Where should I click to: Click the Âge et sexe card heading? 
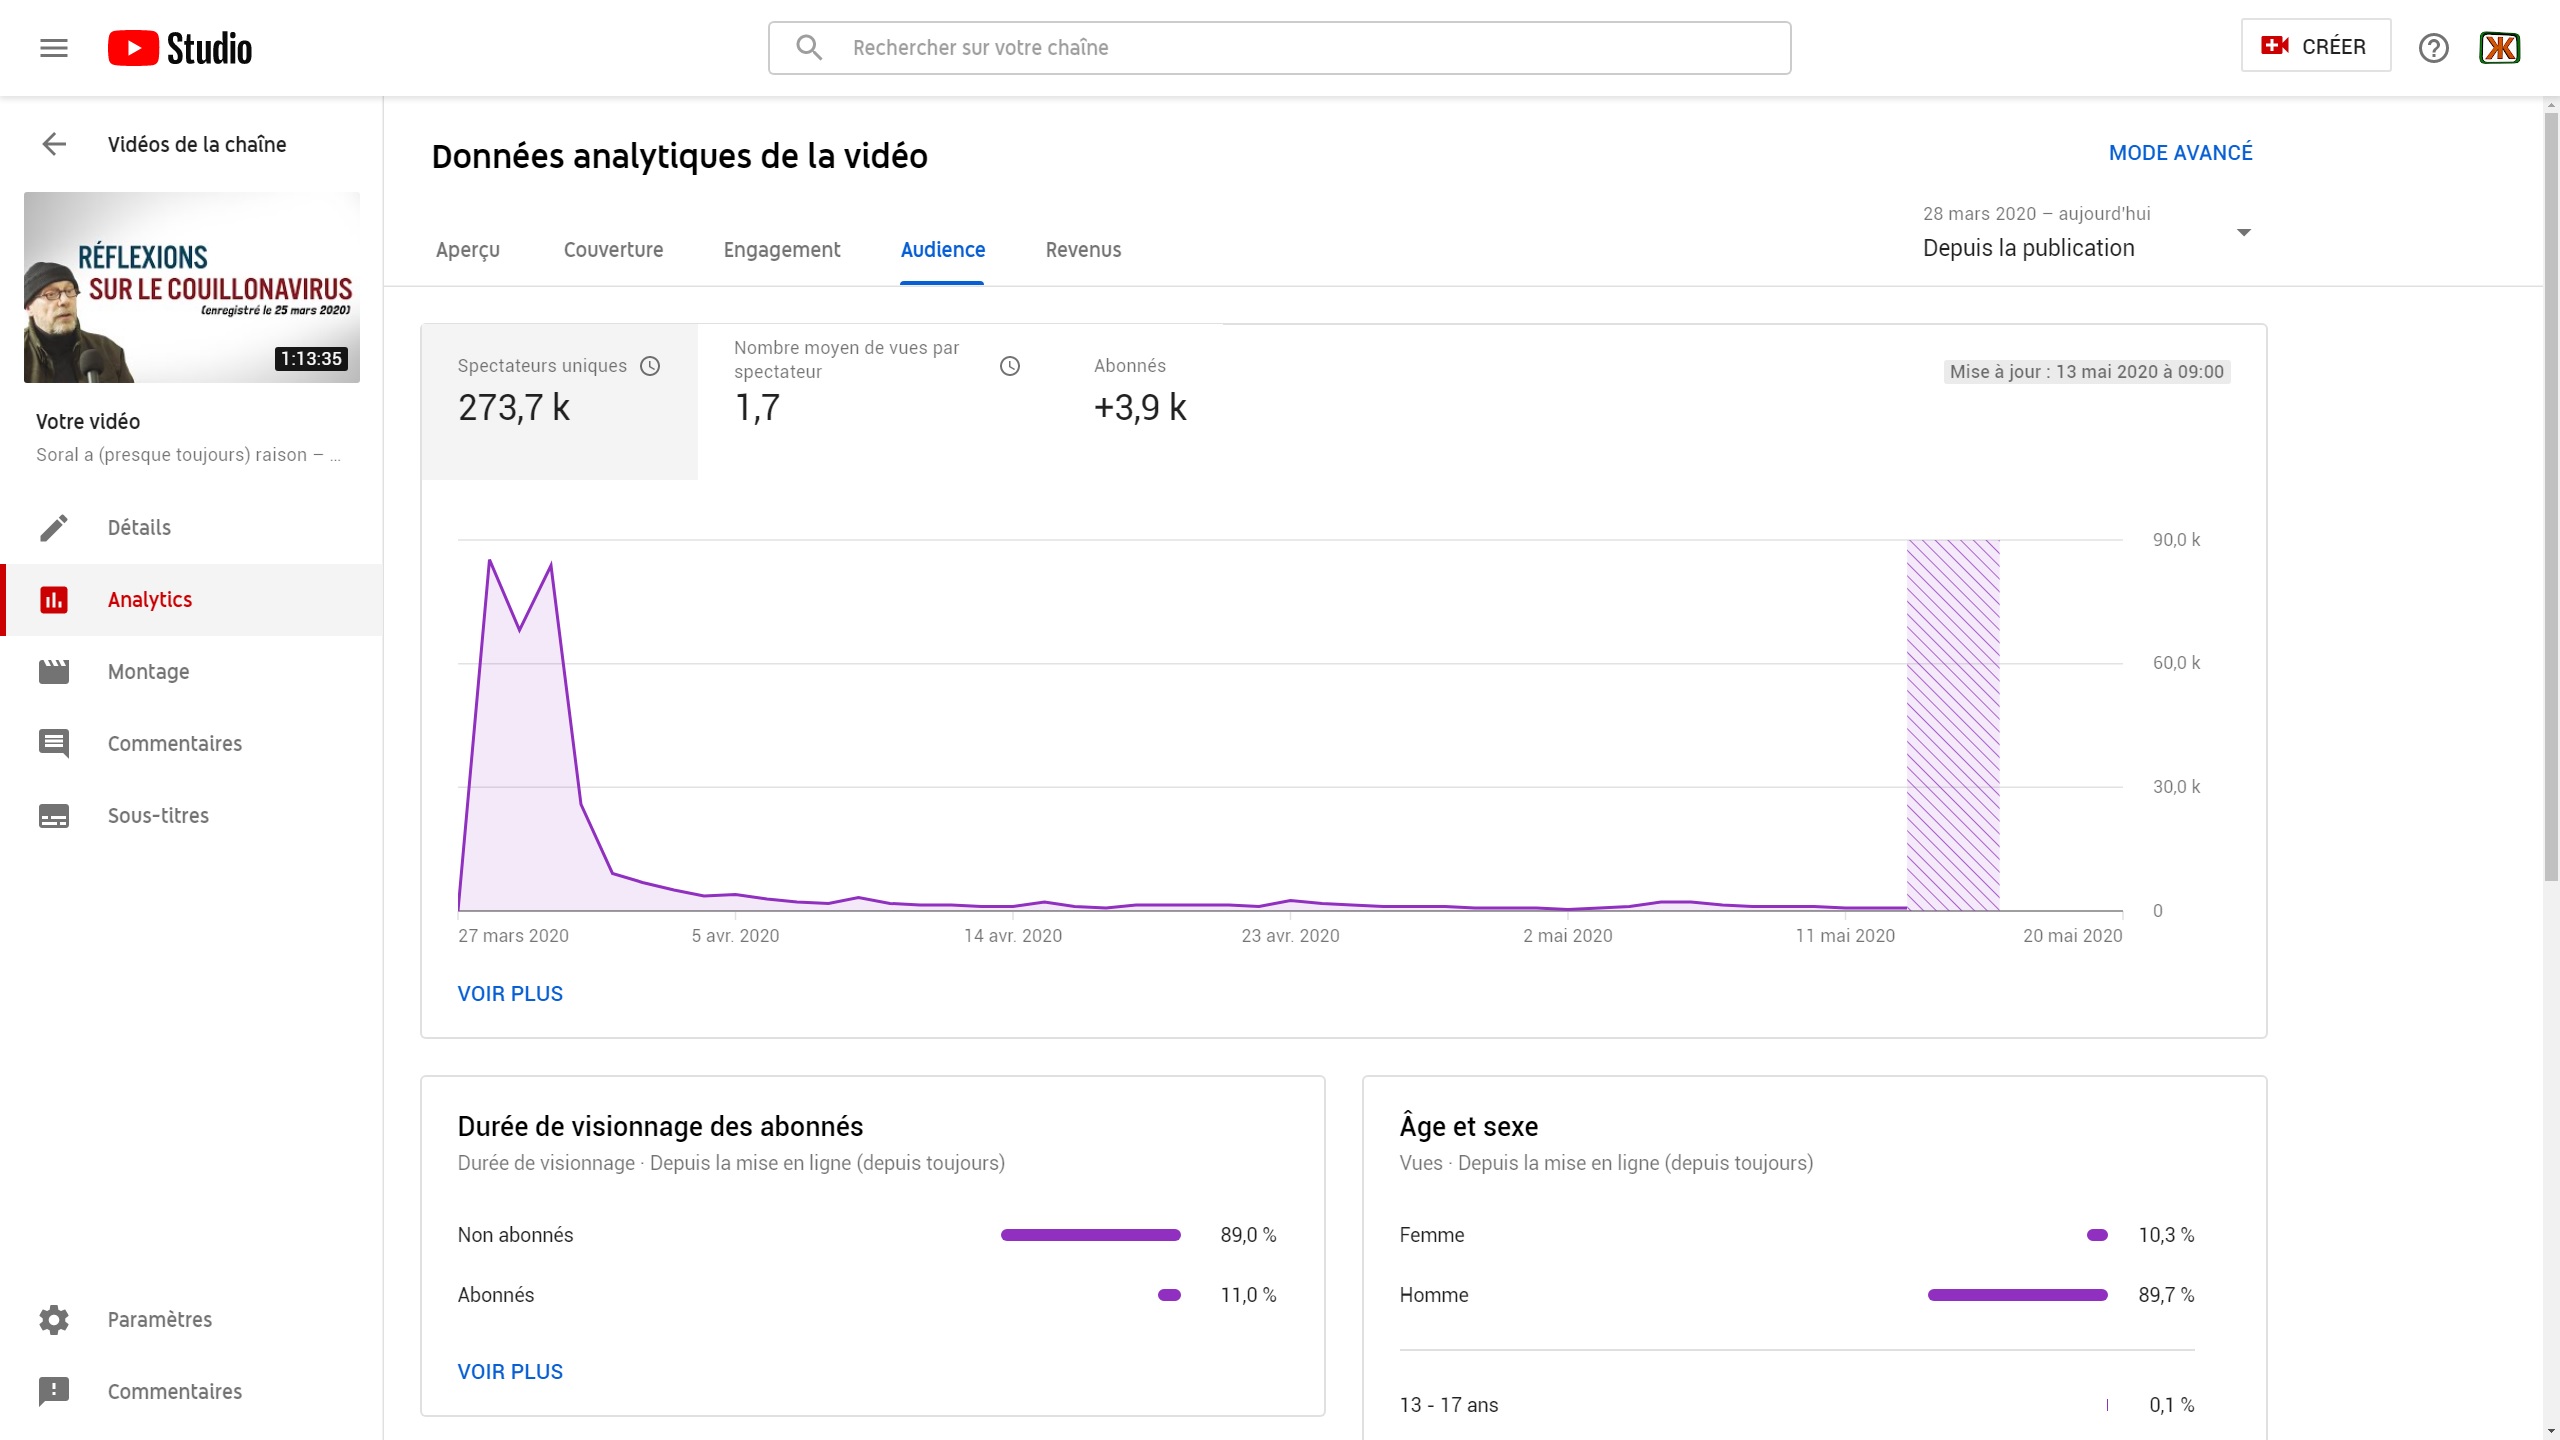click(1469, 1127)
